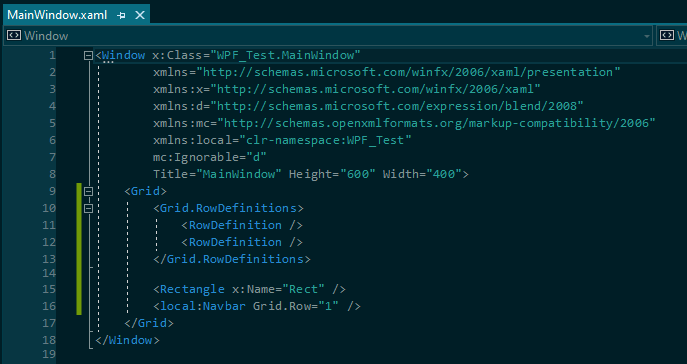Click the second RowDefinition on line 12
Image resolution: width=687 pixels, height=364 pixels.
click(242, 243)
